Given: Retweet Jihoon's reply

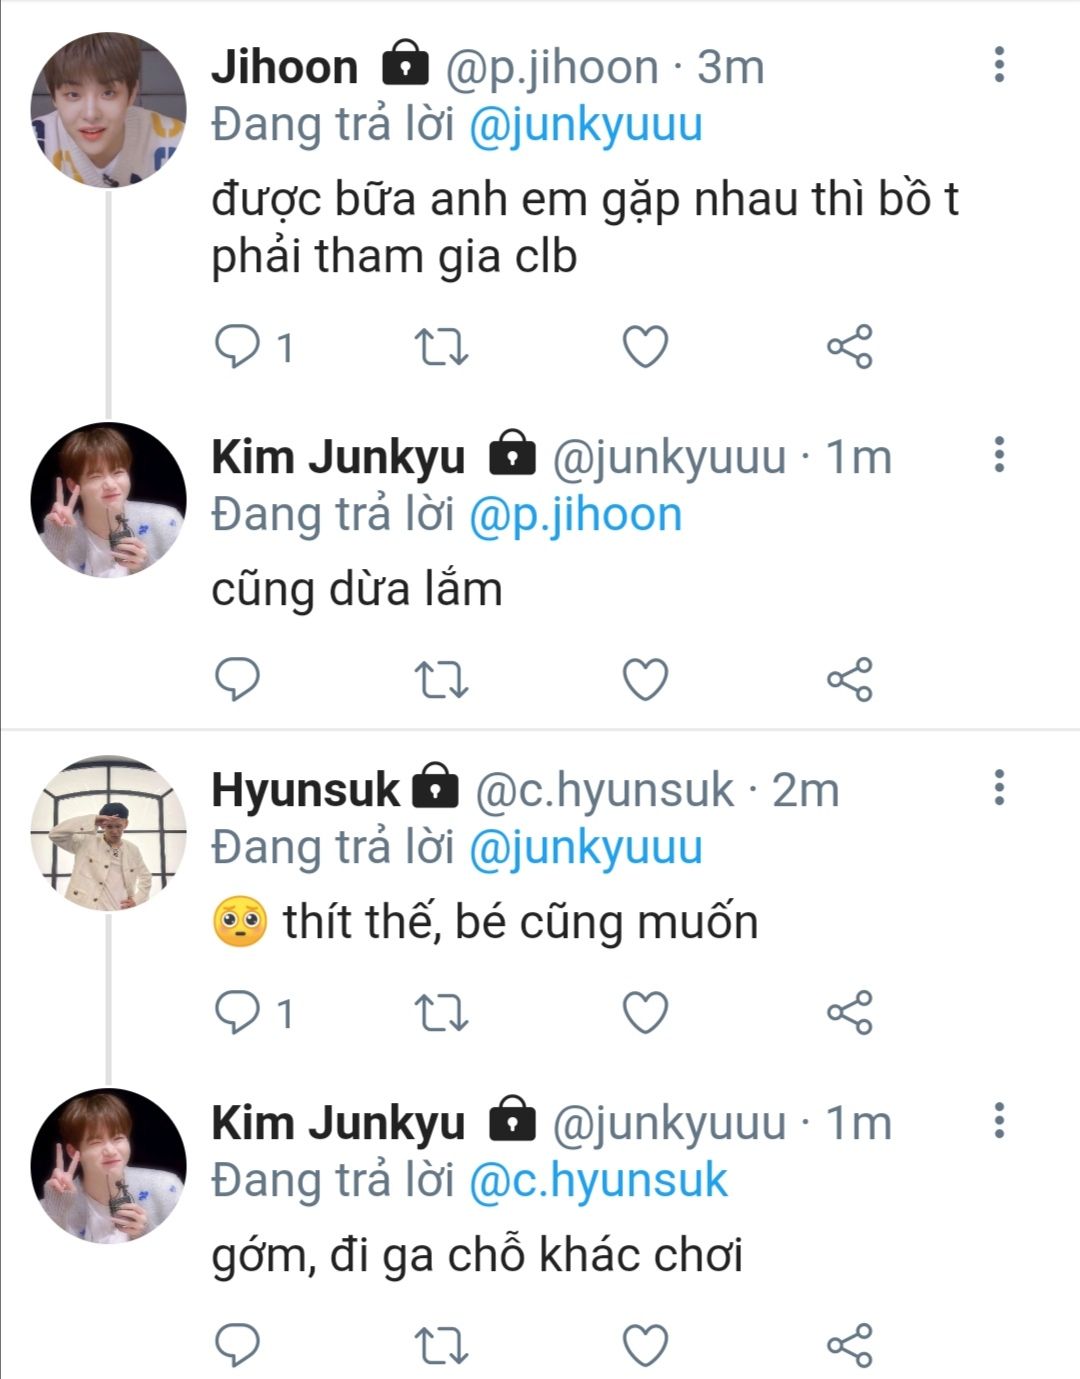Looking at the screenshot, I should [441, 347].
